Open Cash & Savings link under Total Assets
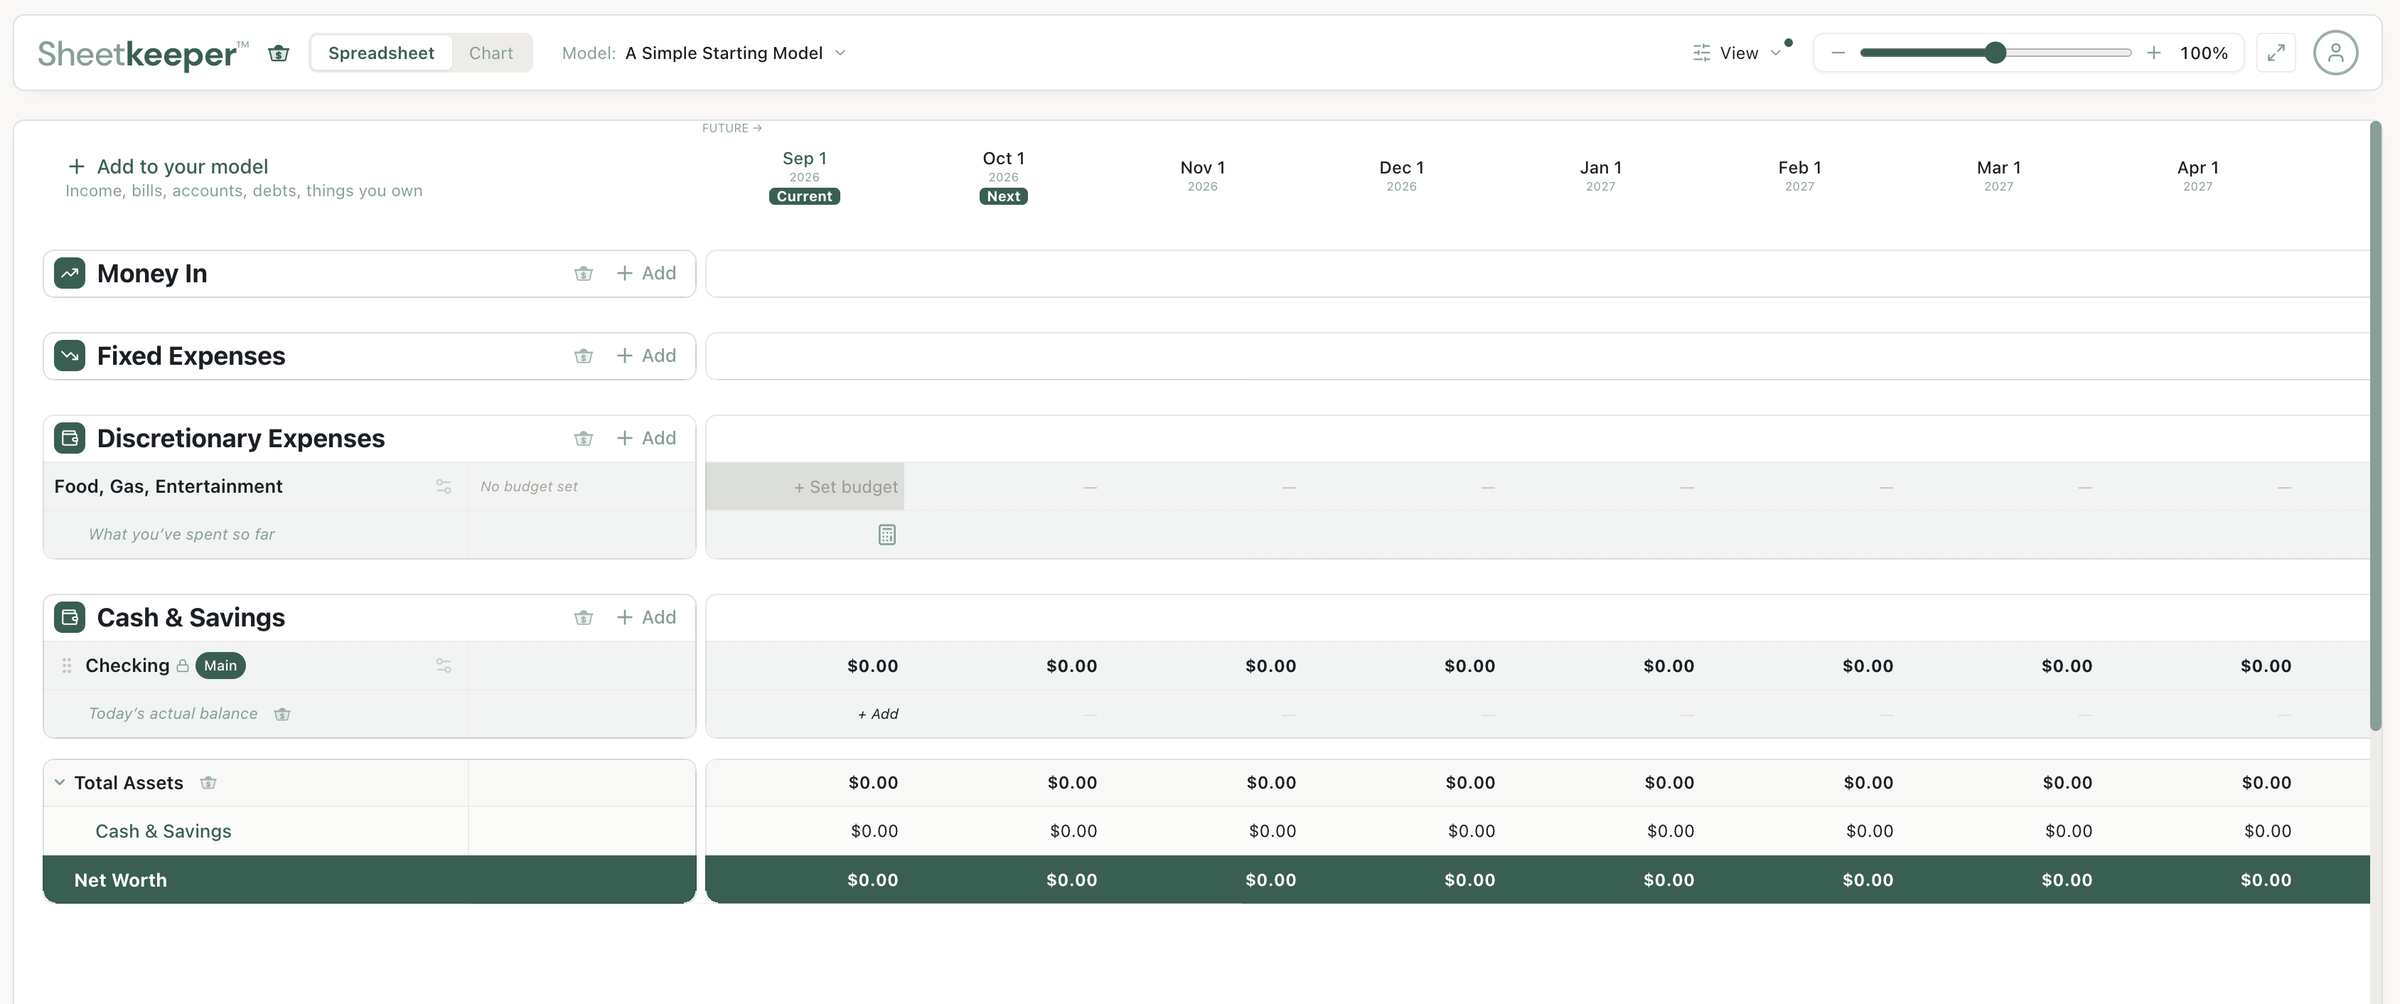Screen dimensions: 2400x1004 tap(163, 831)
